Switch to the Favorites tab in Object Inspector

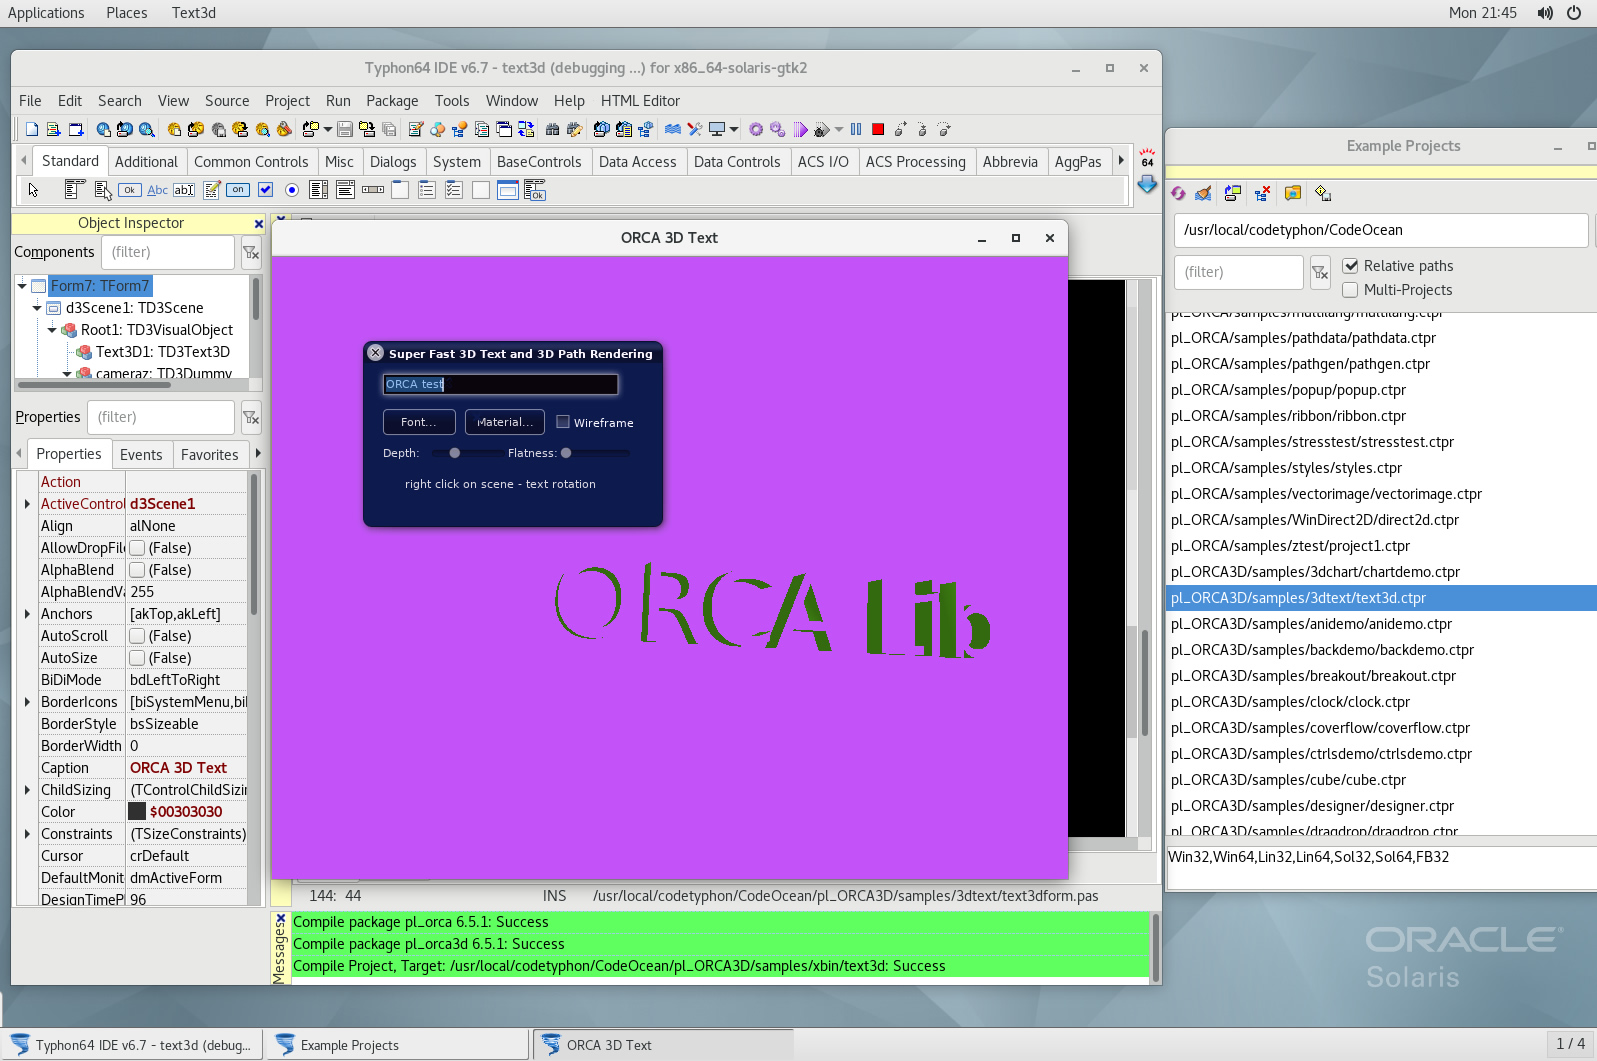[210, 455]
